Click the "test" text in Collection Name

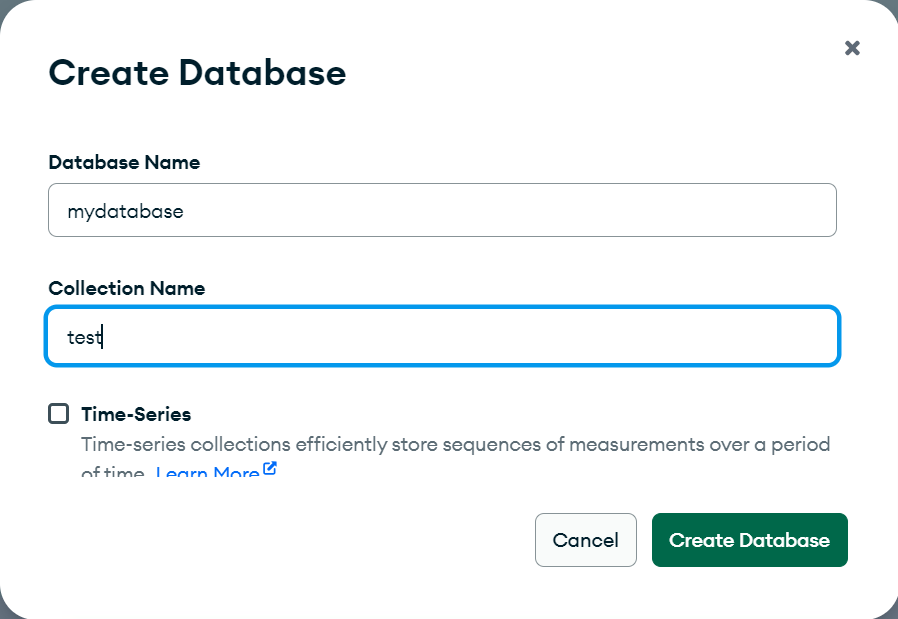(x=84, y=337)
